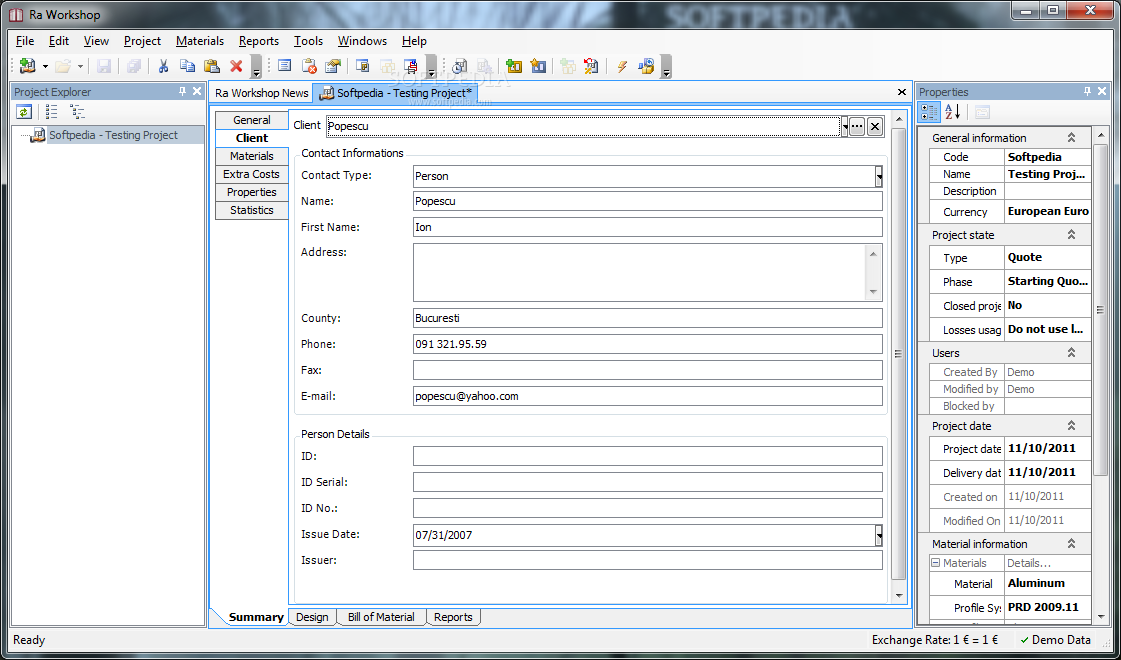Viewport: 1121px width, 660px height.
Task: Open the Project menu
Action: coord(142,41)
